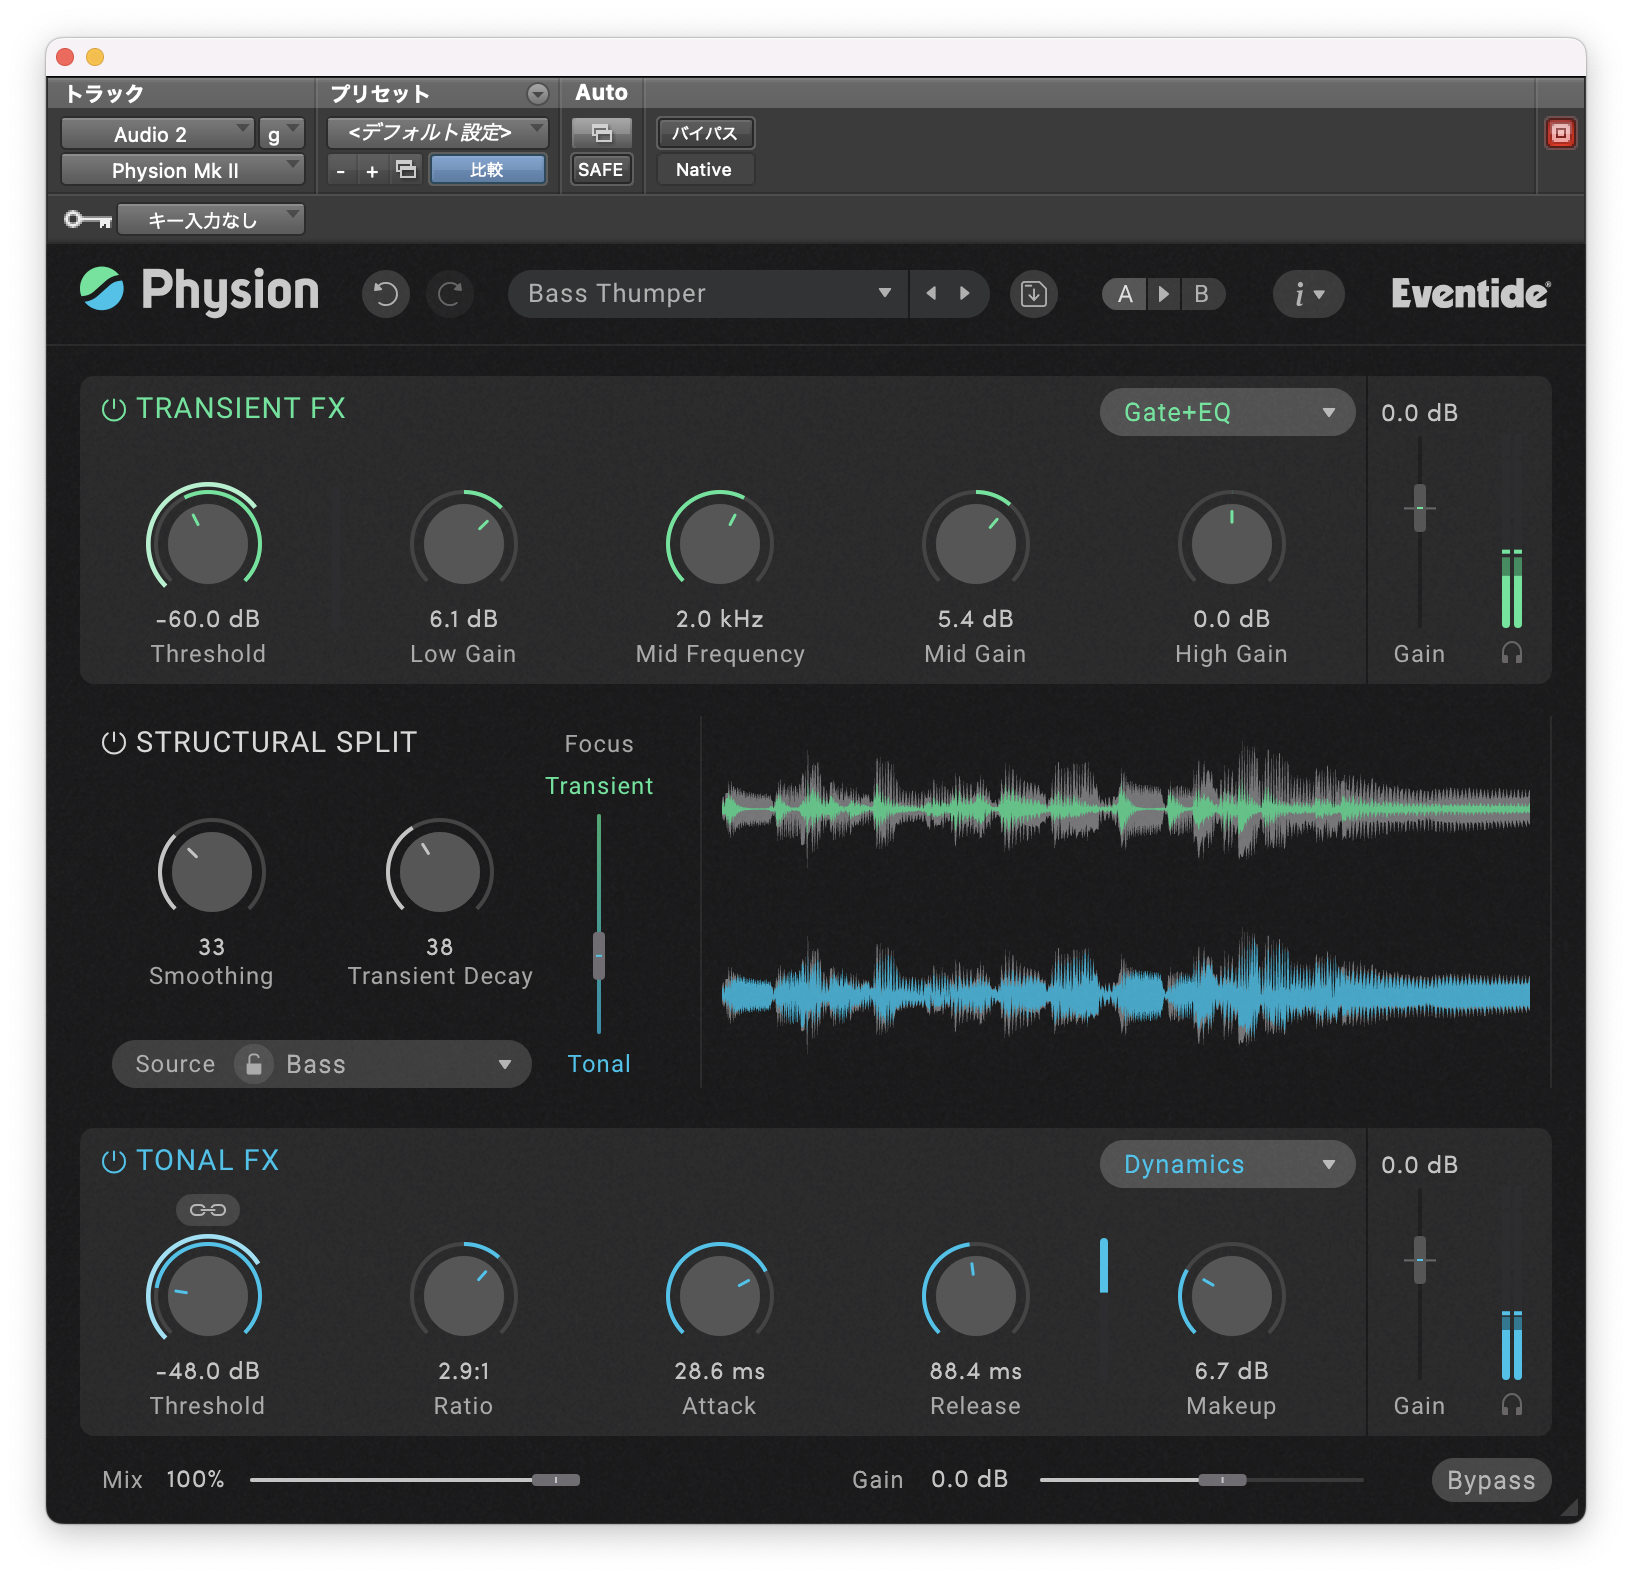Open the Dynamics tonal effect dropdown

click(x=1227, y=1164)
